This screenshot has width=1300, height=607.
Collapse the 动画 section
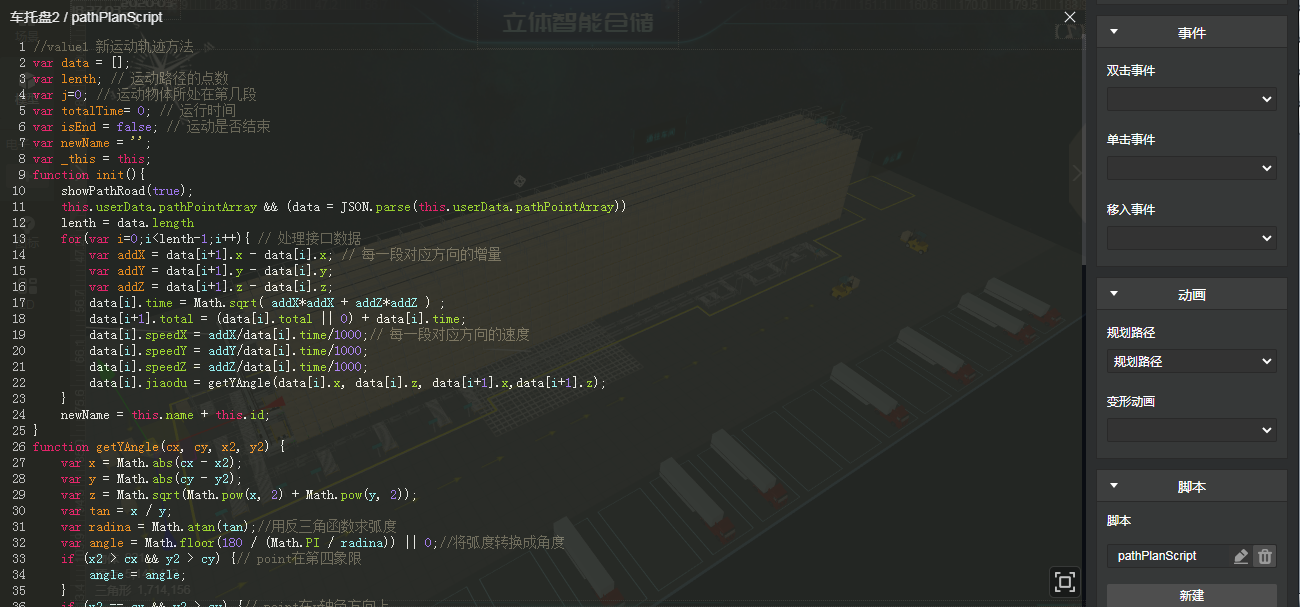coord(1114,294)
